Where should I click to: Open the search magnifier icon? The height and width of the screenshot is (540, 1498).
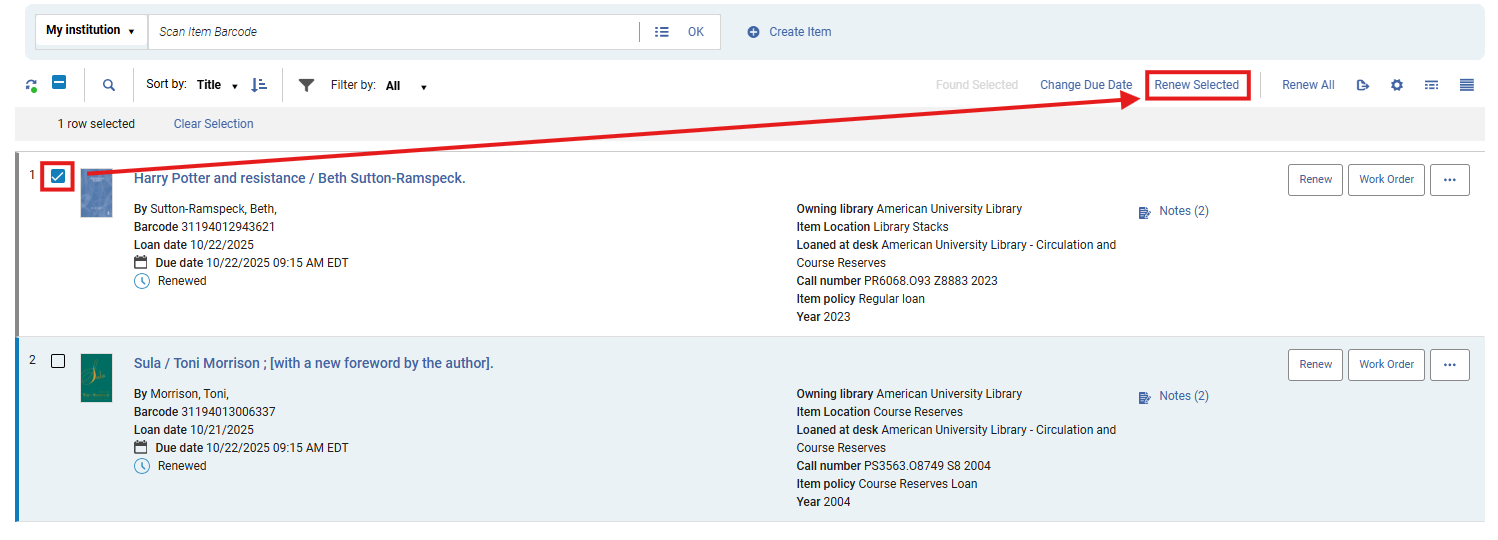click(109, 85)
